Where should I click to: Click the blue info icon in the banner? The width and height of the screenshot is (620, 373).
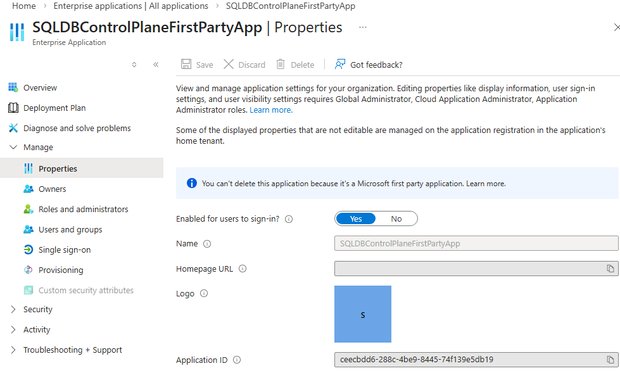pos(191,183)
